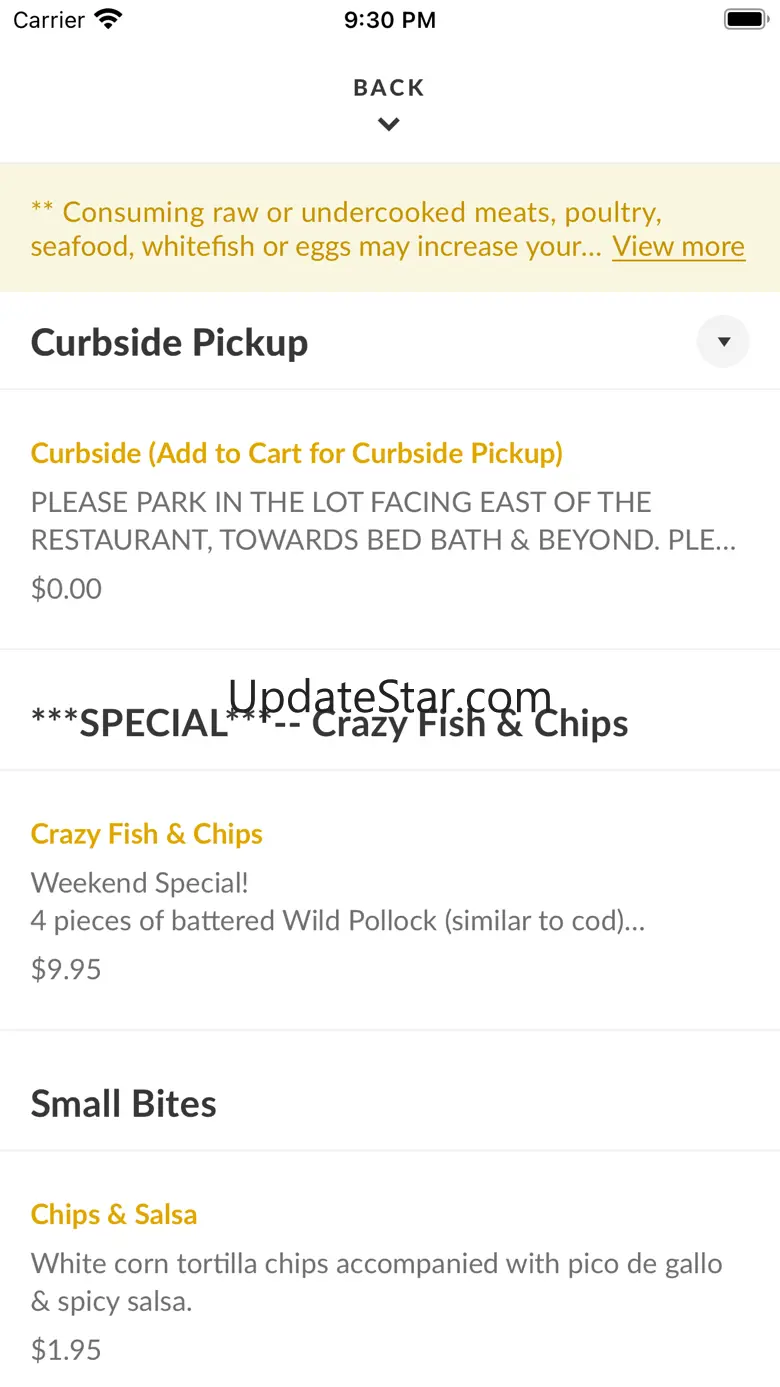Tap the White corn tortilla chips description
Image resolution: width=780 pixels, height=1387 pixels.
(376, 1283)
